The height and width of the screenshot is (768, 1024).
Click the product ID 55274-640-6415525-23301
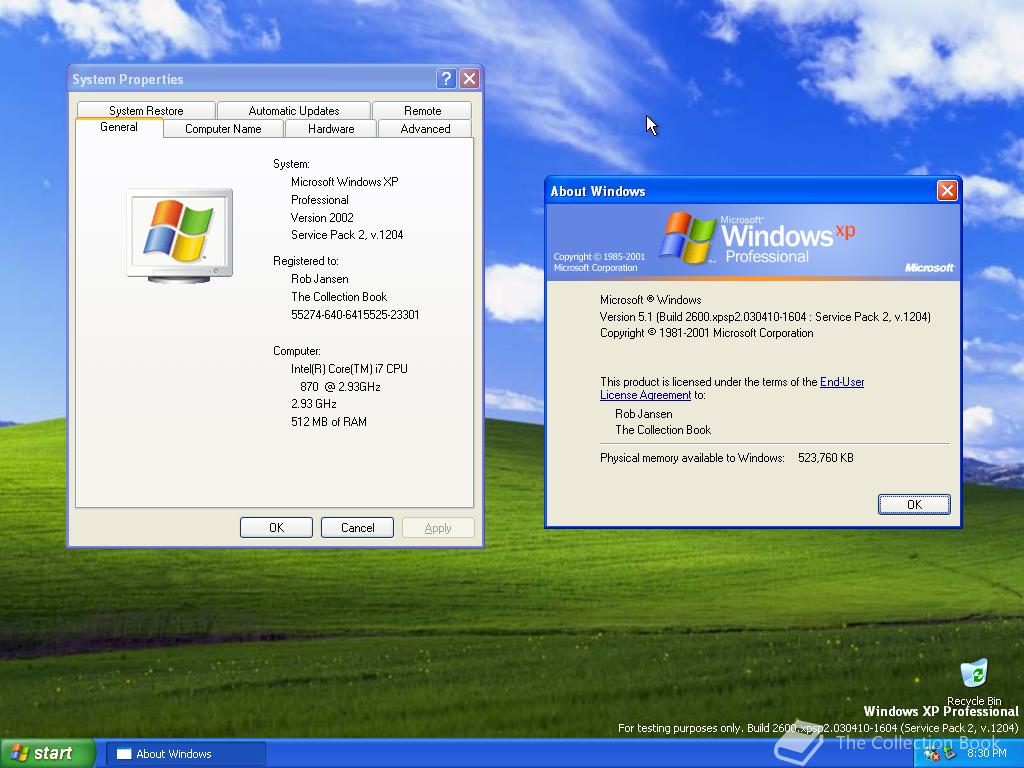pos(355,315)
